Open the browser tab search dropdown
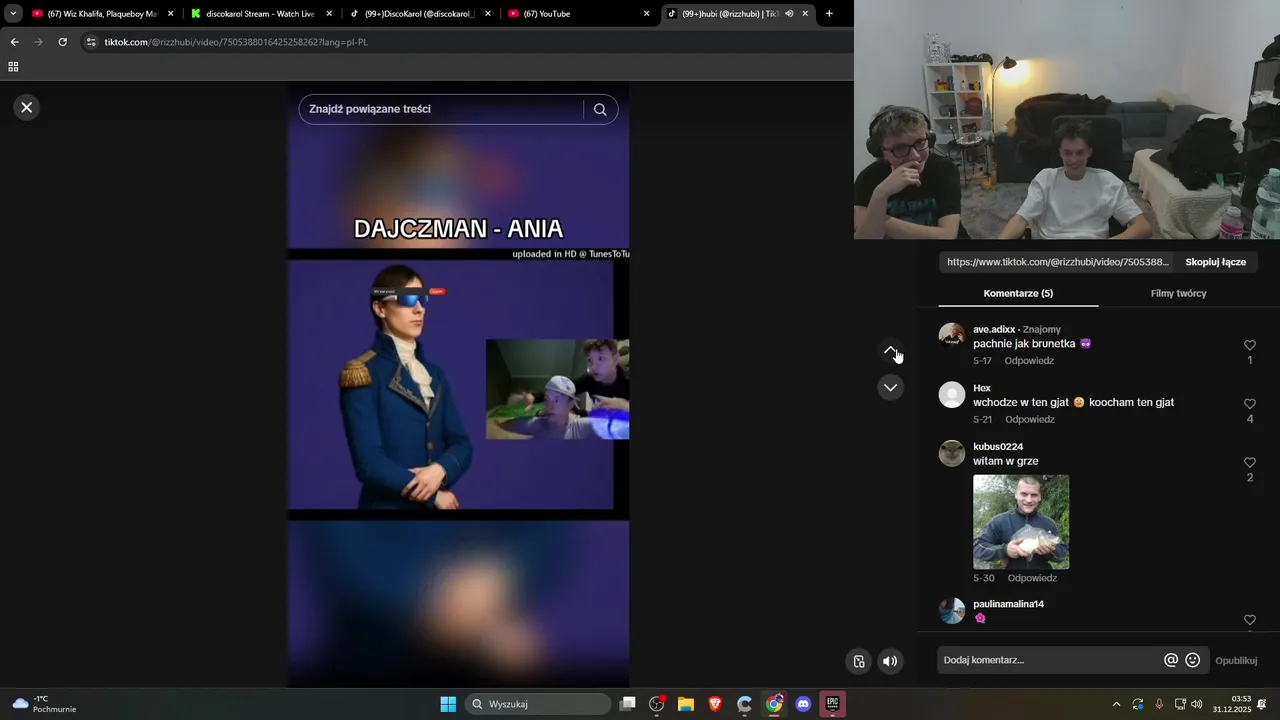Image resolution: width=1280 pixels, height=720 pixels. (x=13, y=14)
